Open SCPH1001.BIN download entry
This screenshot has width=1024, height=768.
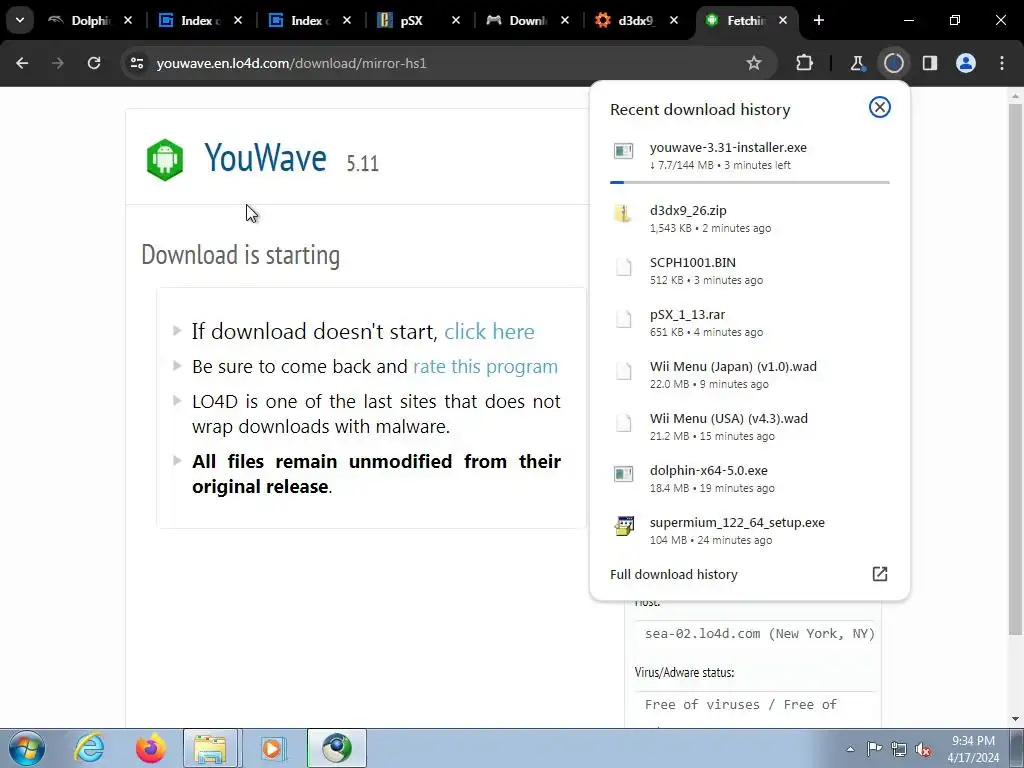click(749, 271)
